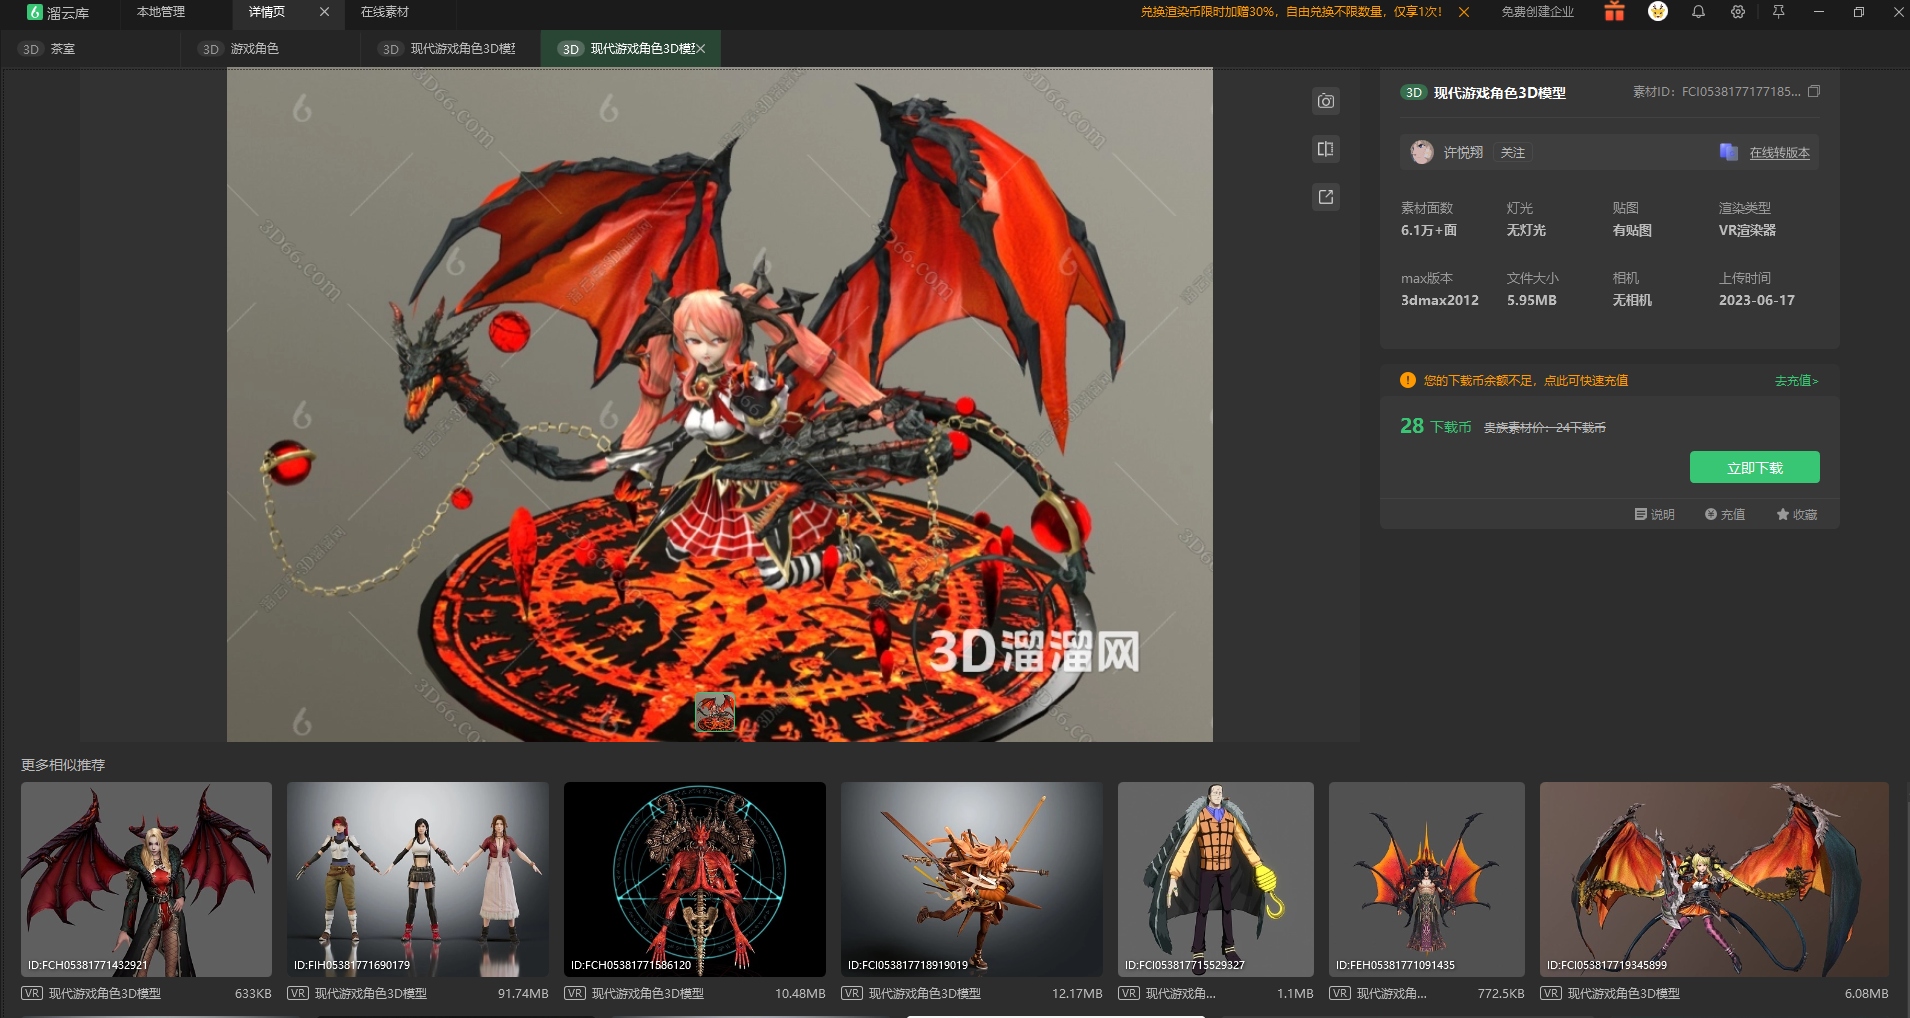Toggle the pin window icon

[1778, 12]
